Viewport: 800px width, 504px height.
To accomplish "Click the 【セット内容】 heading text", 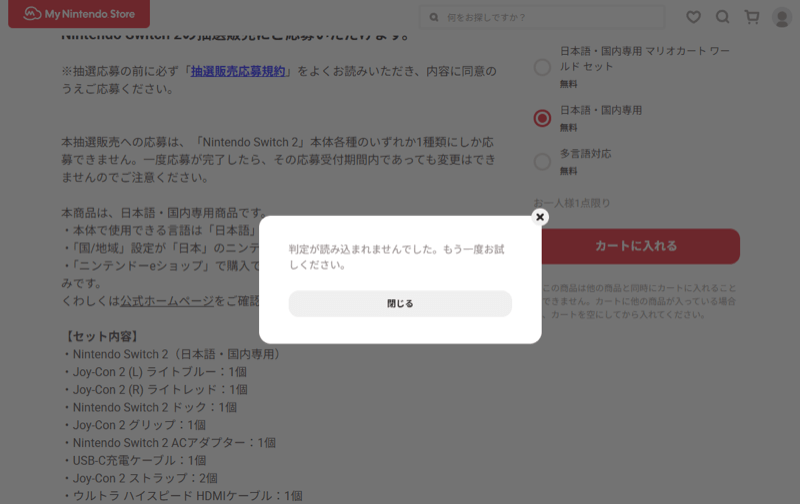I will coord(102,337).
